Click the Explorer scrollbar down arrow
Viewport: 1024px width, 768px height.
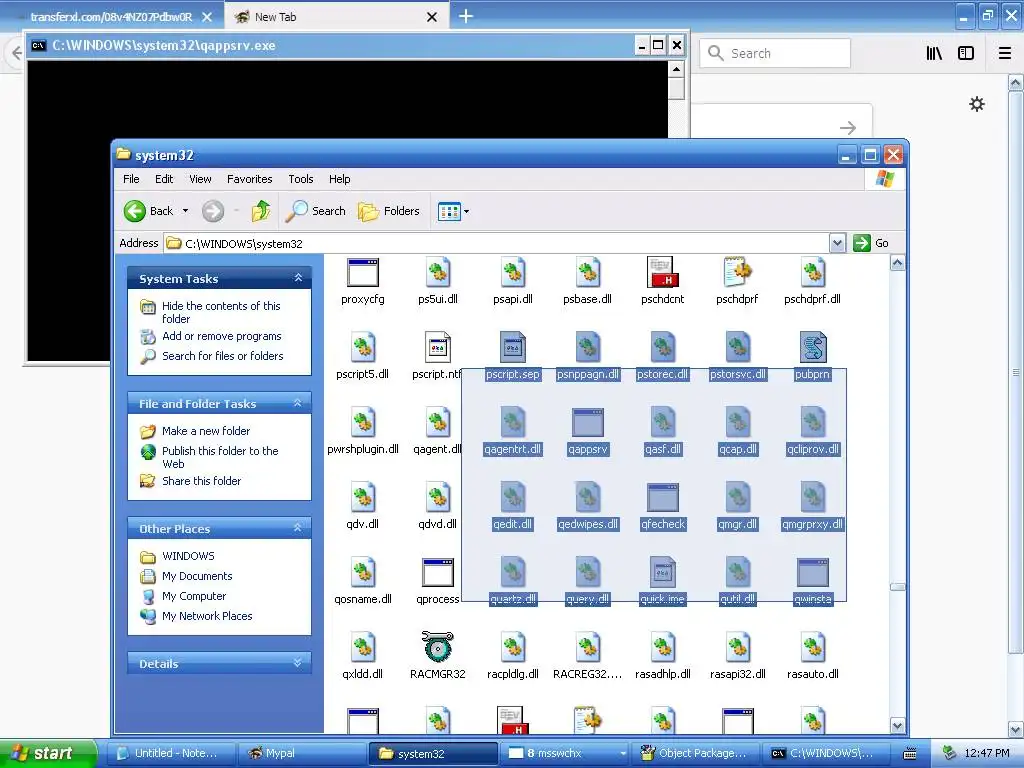(897, 726)
